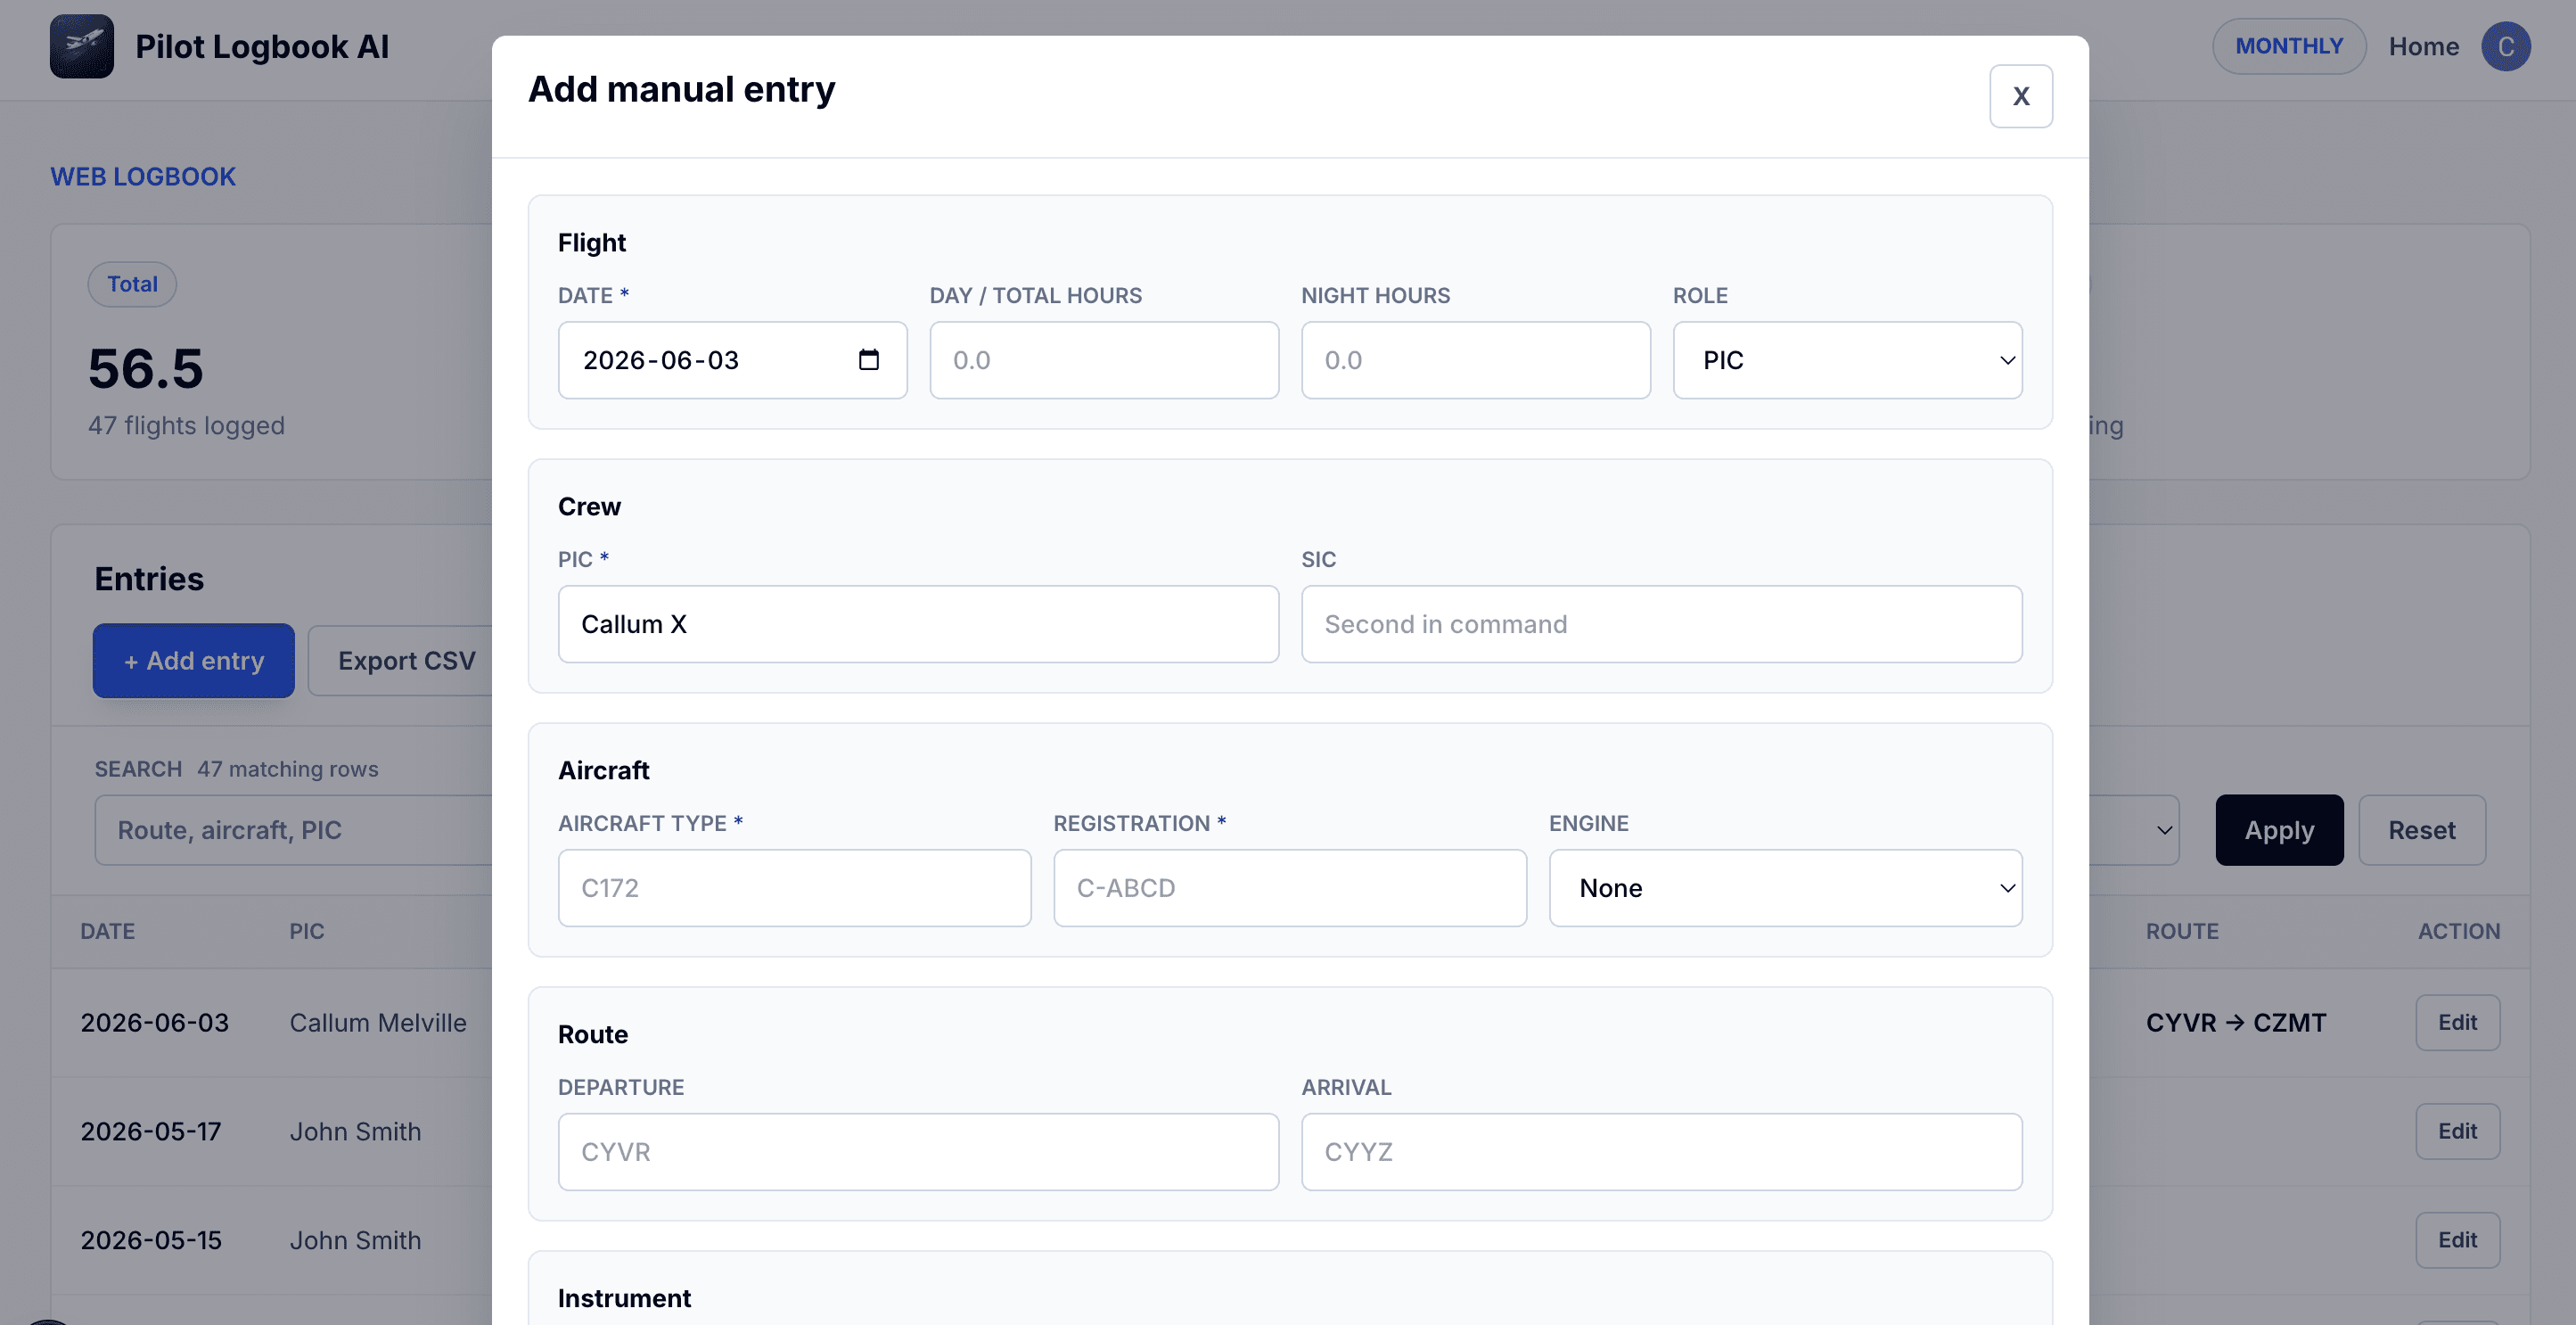Click the 2026-05-15 date cell
The height and width of the screenshot is (1325, 2576).
coord(151,1240)
